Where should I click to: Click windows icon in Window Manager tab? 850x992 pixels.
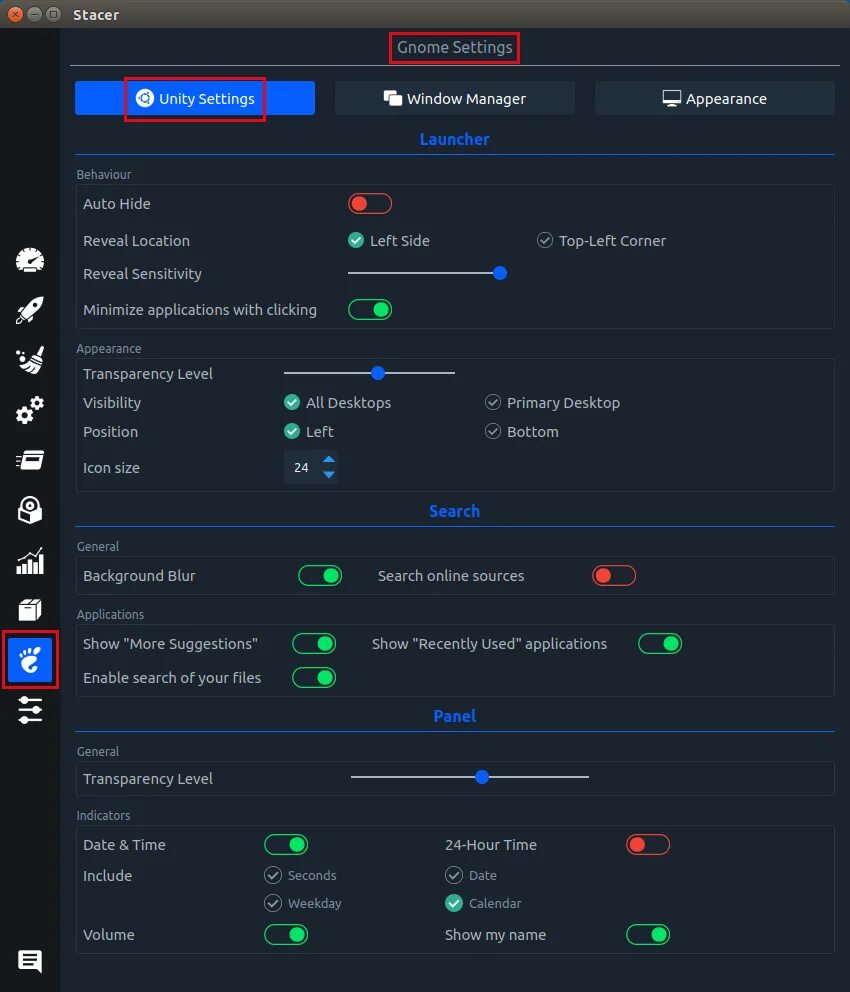pyautogui.click(x=393, y=98)
